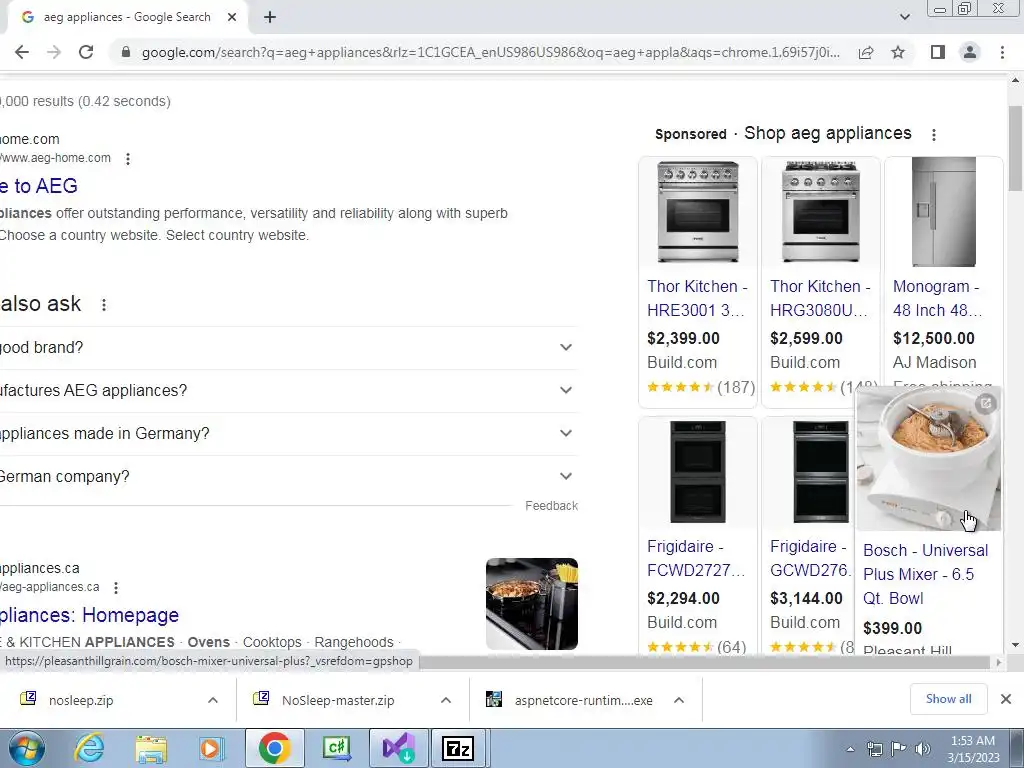Click the Bosch mixer popup image
Image resolution: width=1024 pixels, height=768 pixels.
click(928, 460)
